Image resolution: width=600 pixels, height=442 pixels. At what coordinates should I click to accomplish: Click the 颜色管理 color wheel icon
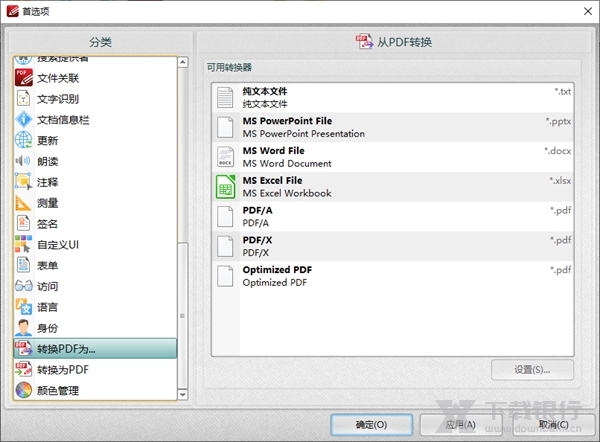(24, 390)
